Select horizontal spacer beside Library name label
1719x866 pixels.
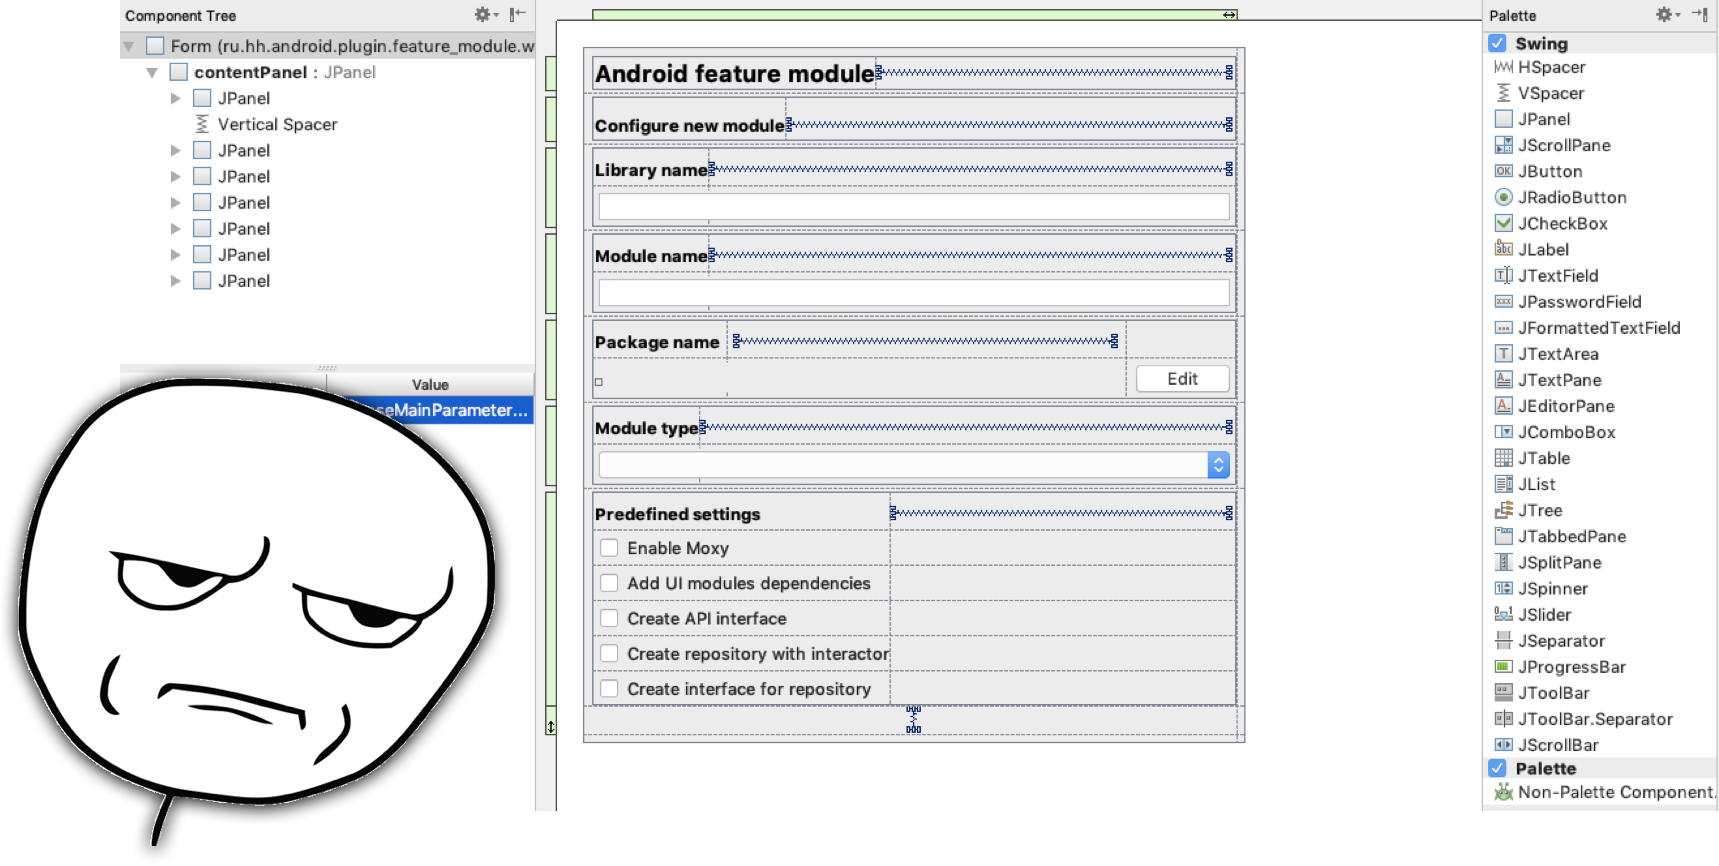(970, 169)
